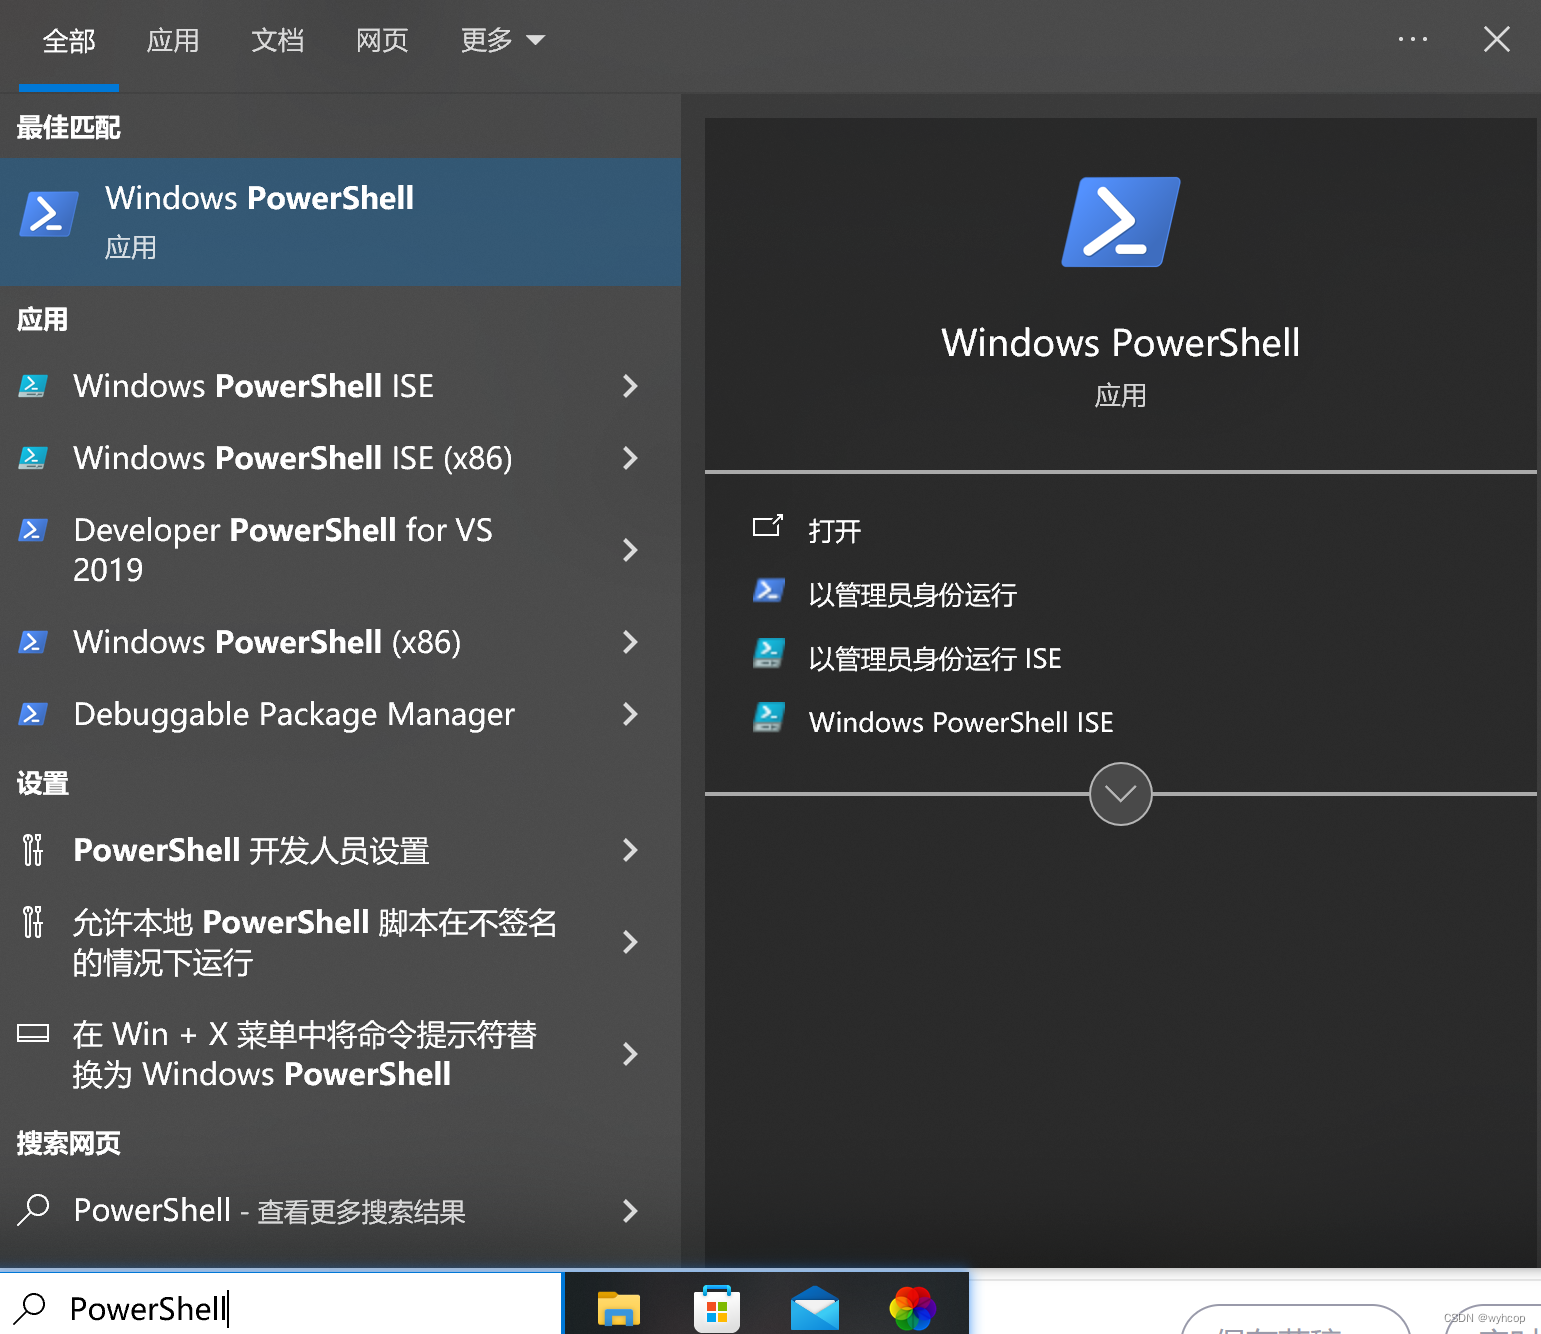
Task: Click the Debuggable Package Manager icon
Action: [33, 714]
